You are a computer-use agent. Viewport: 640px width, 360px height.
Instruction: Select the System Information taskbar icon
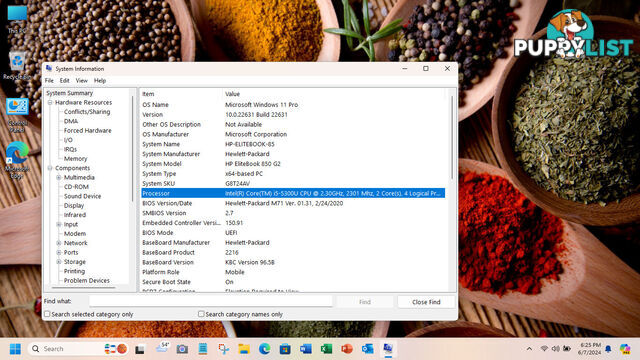point(388,349)
